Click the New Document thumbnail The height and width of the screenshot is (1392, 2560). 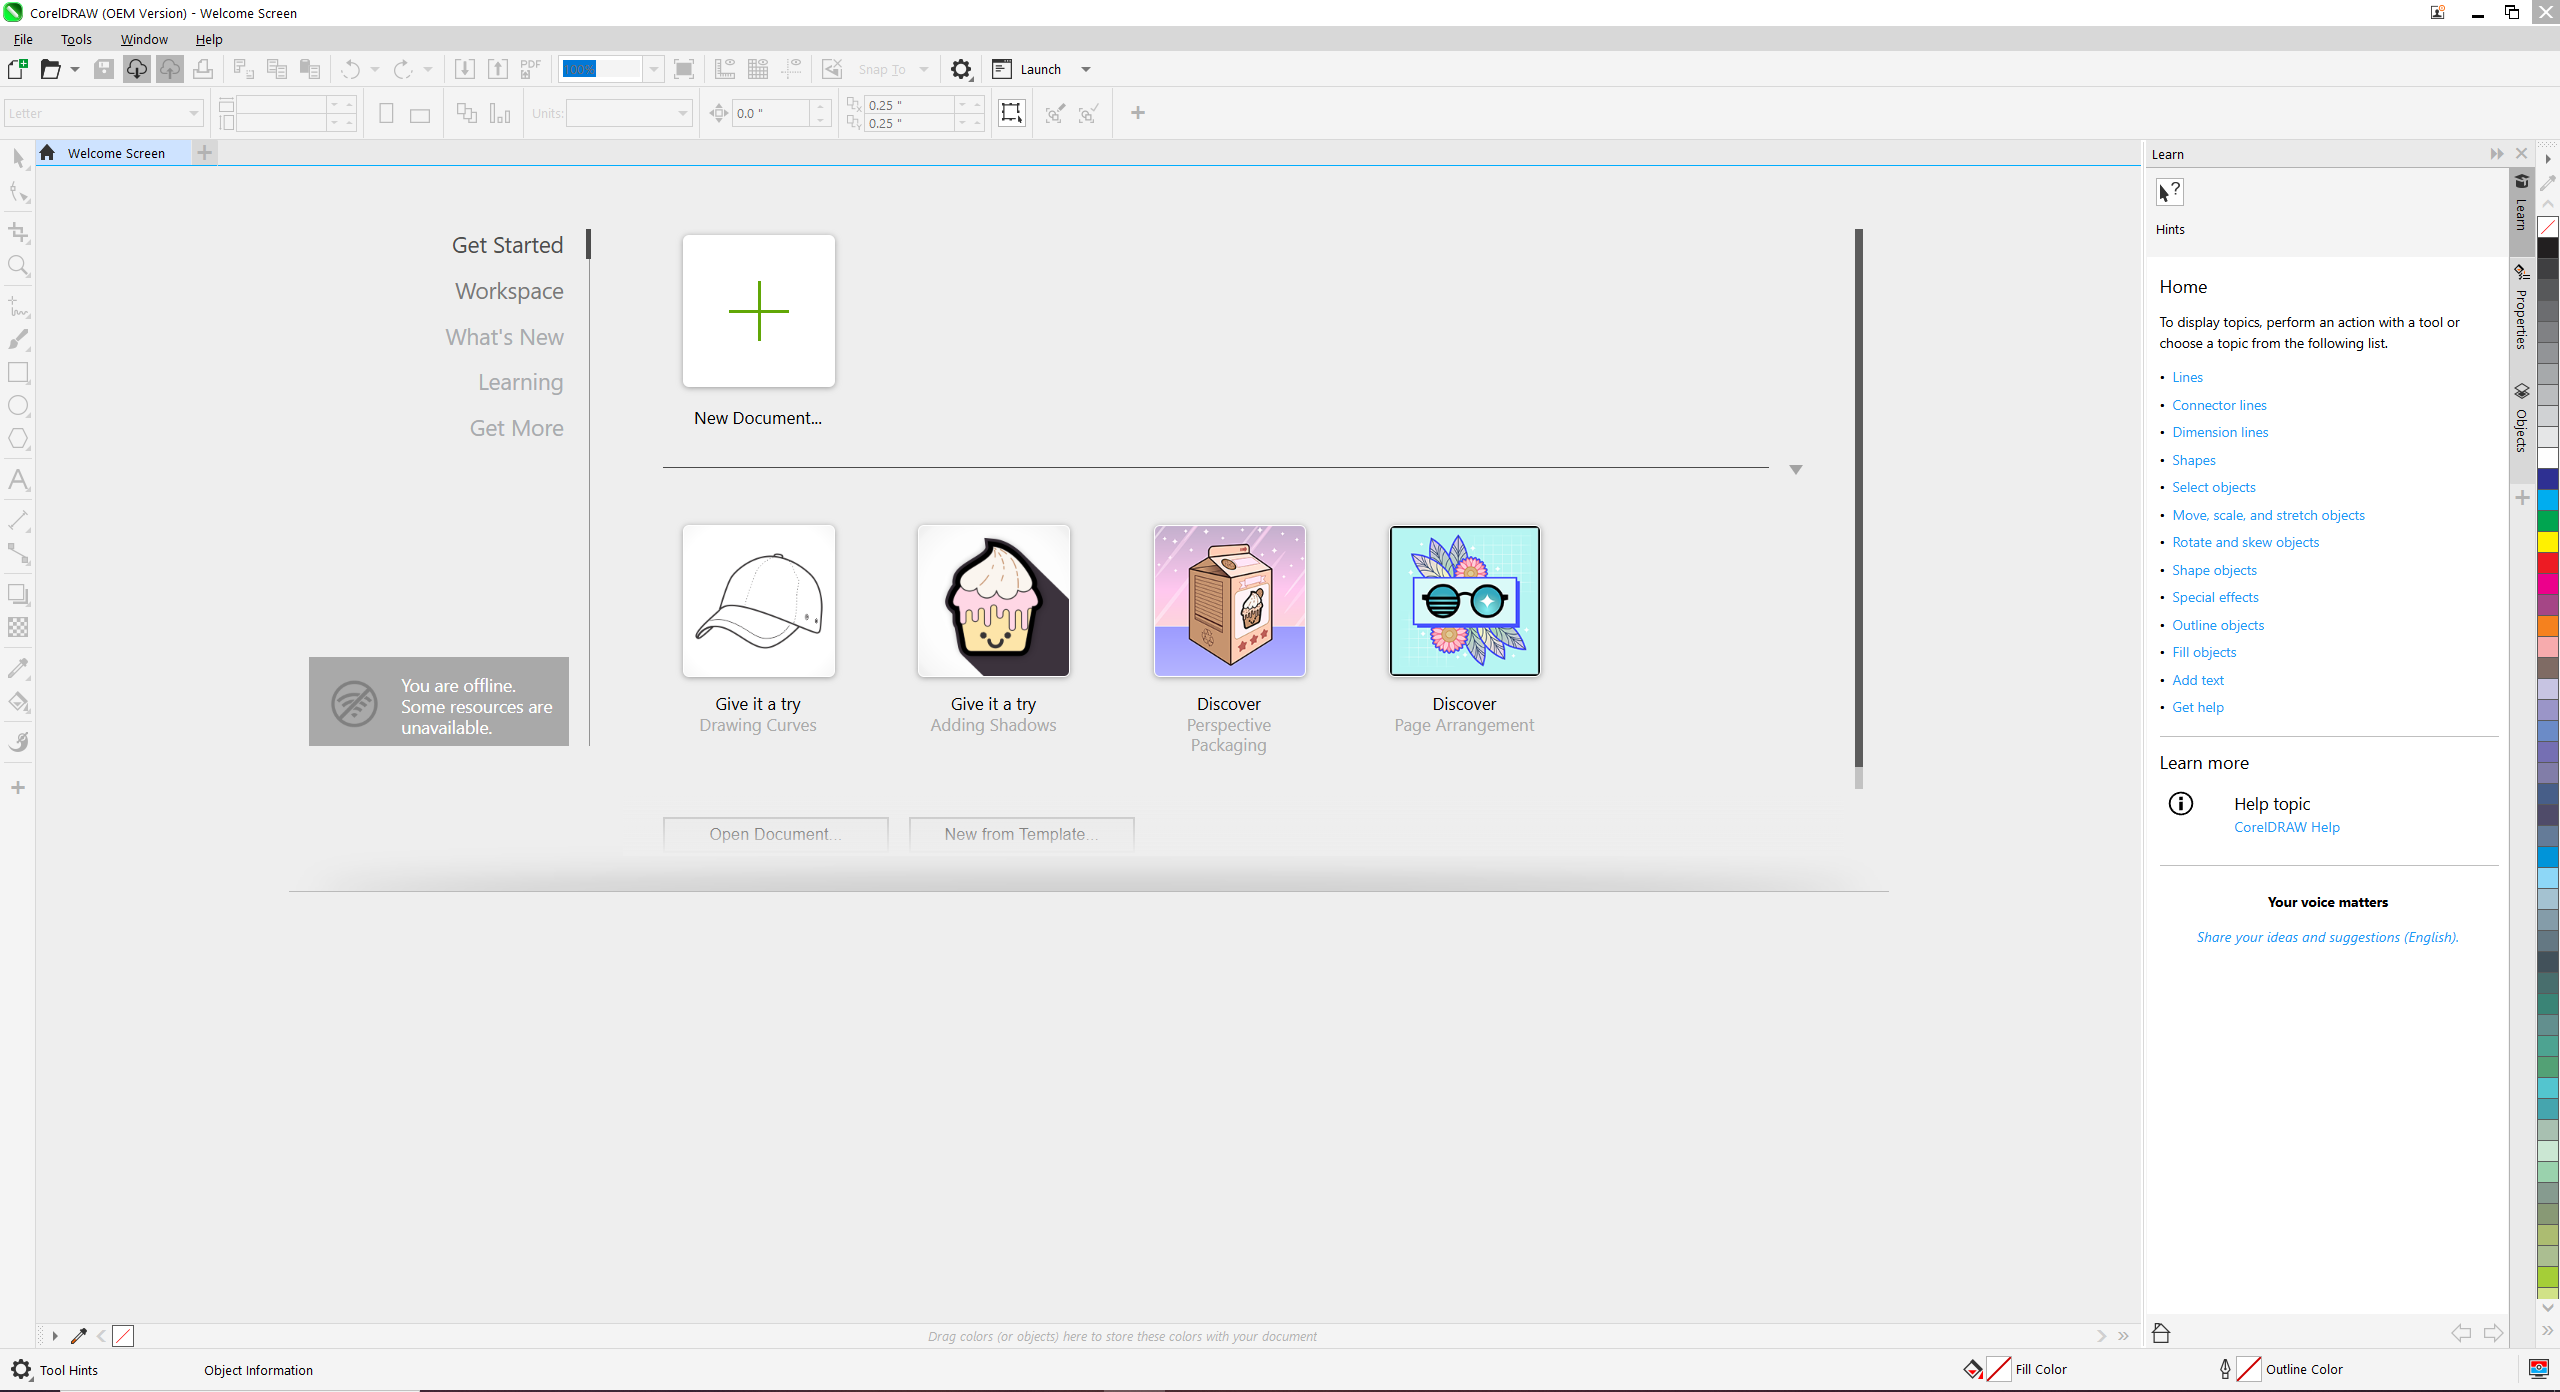tap(758, 311)
